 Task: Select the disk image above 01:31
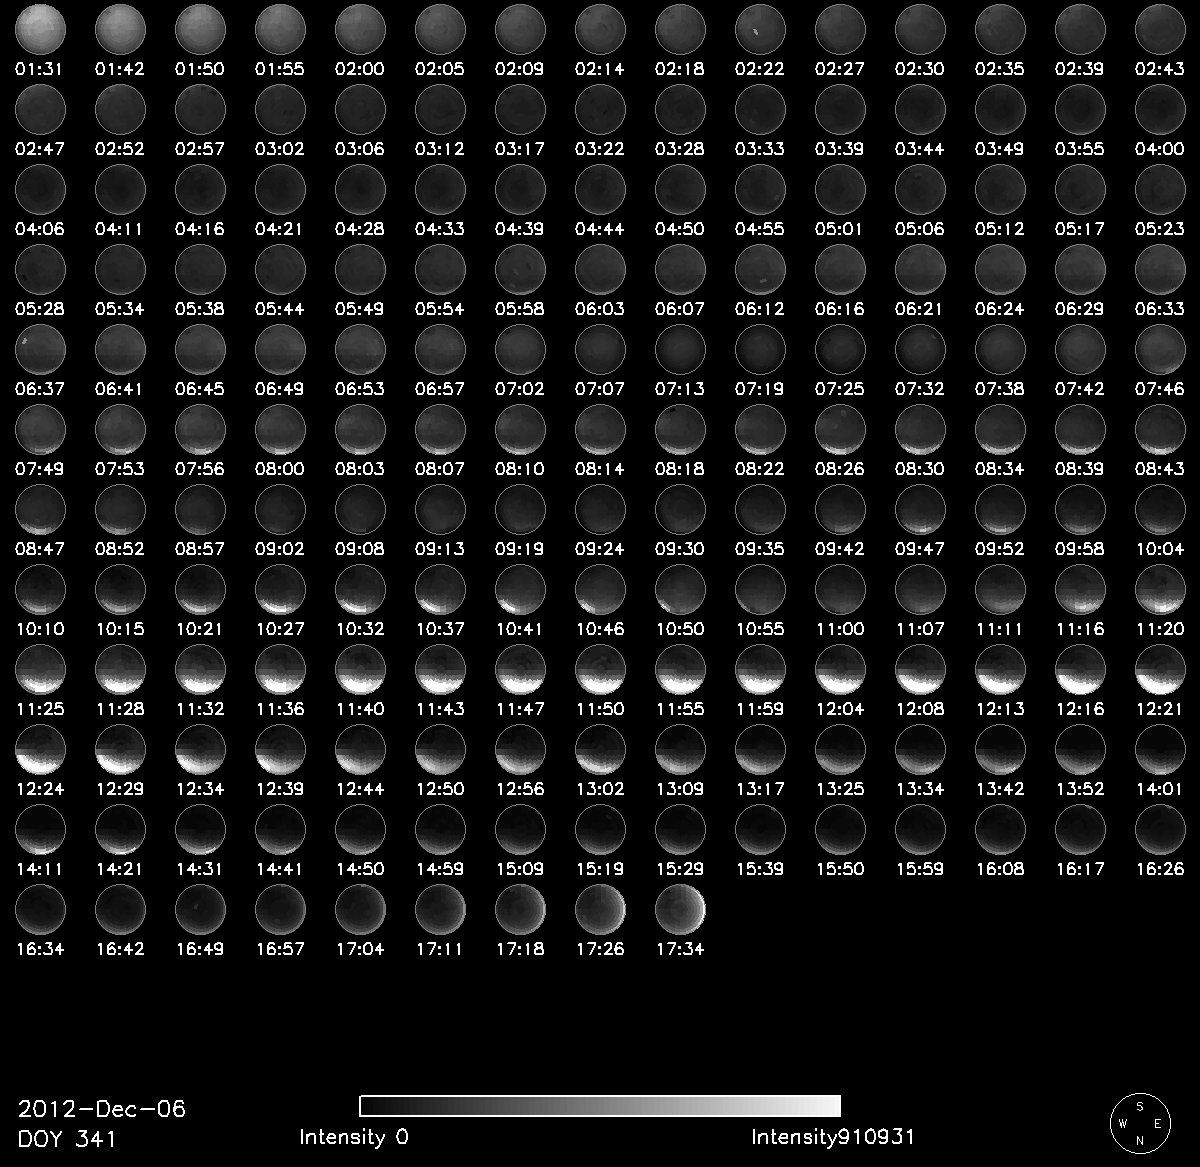(40, 28)
